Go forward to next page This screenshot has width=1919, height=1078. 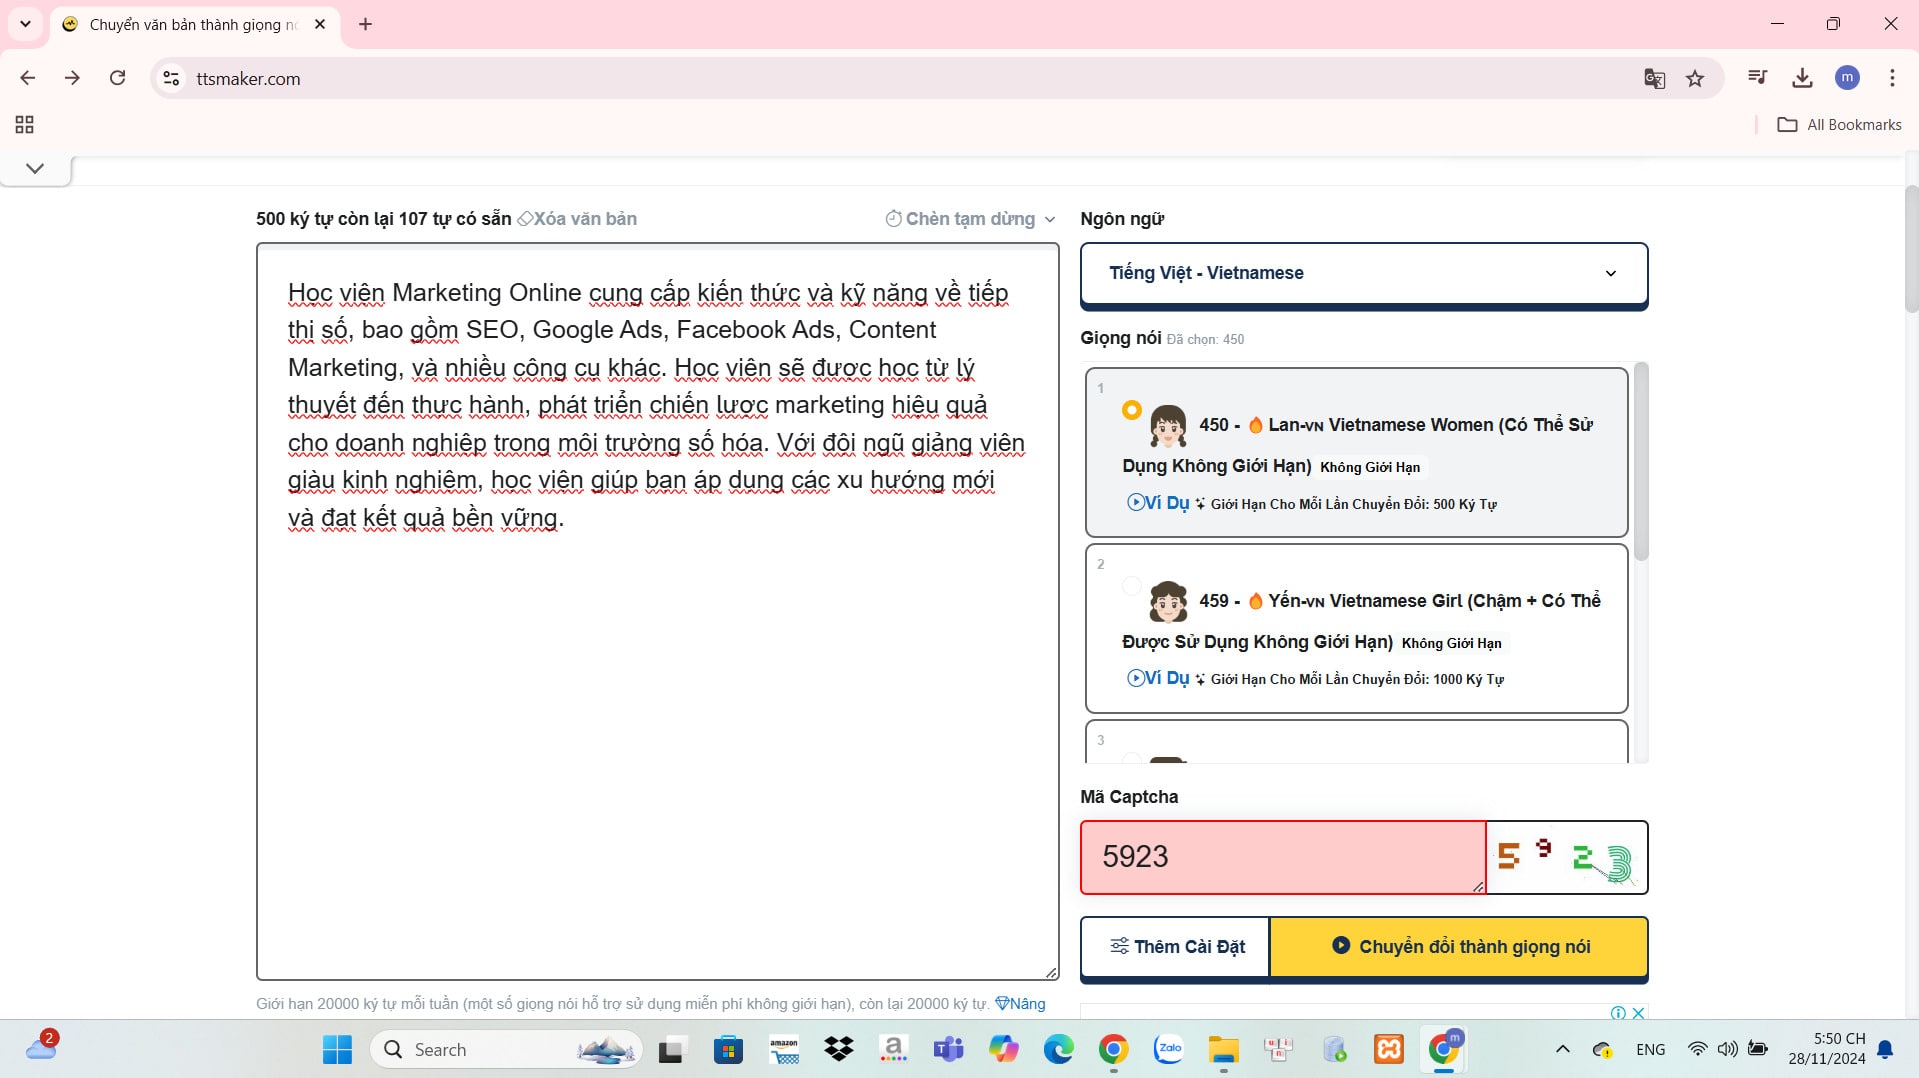pos(72,78)
